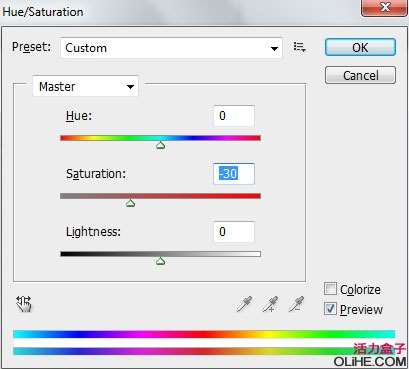Click the Hue slider handle
The width and height of the screenshot is (409, 369).
click(x=161, y=145)
